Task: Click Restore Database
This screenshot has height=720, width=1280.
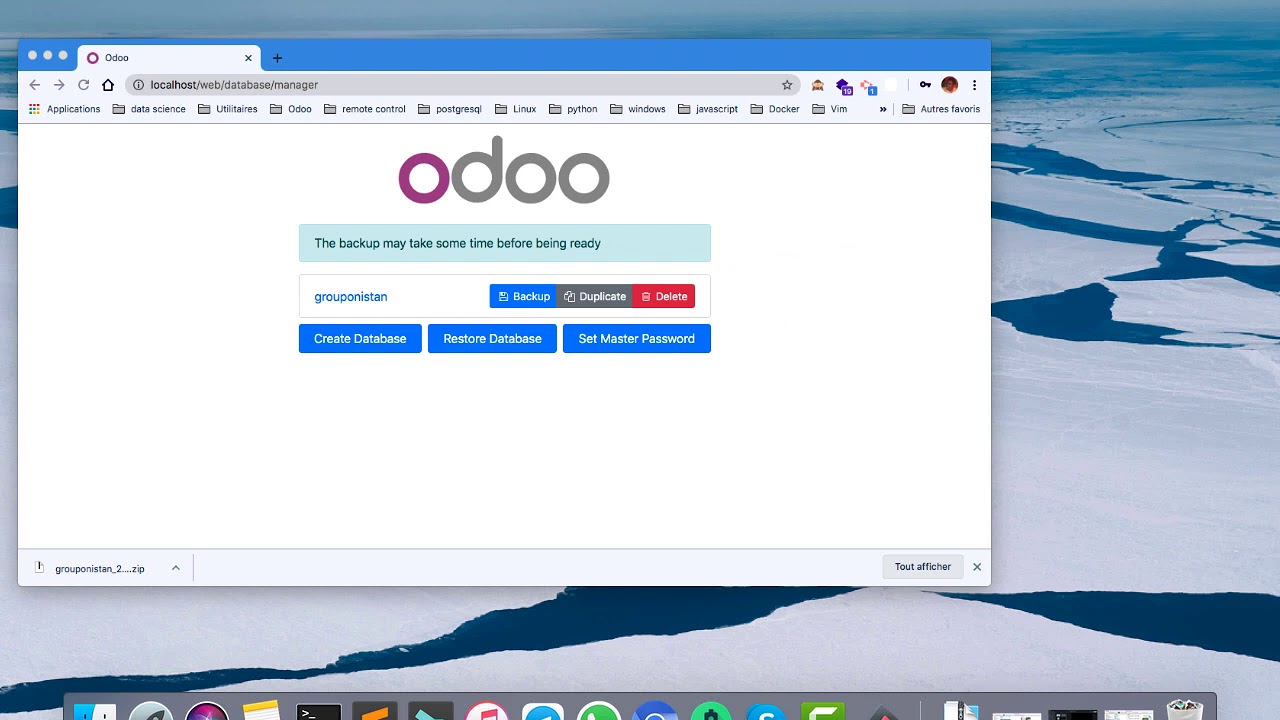Action: [x=492, y=339]
